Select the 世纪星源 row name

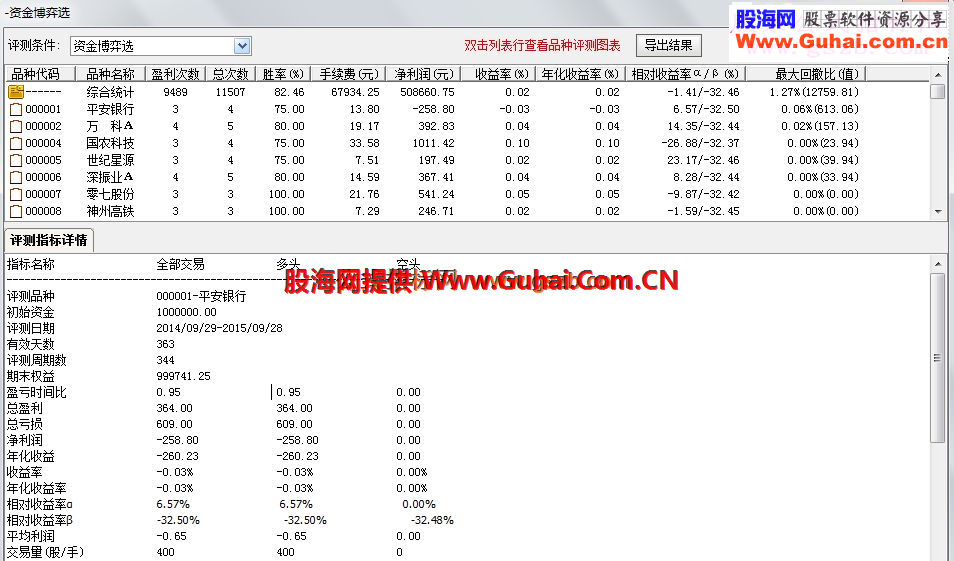coord(110,161)
